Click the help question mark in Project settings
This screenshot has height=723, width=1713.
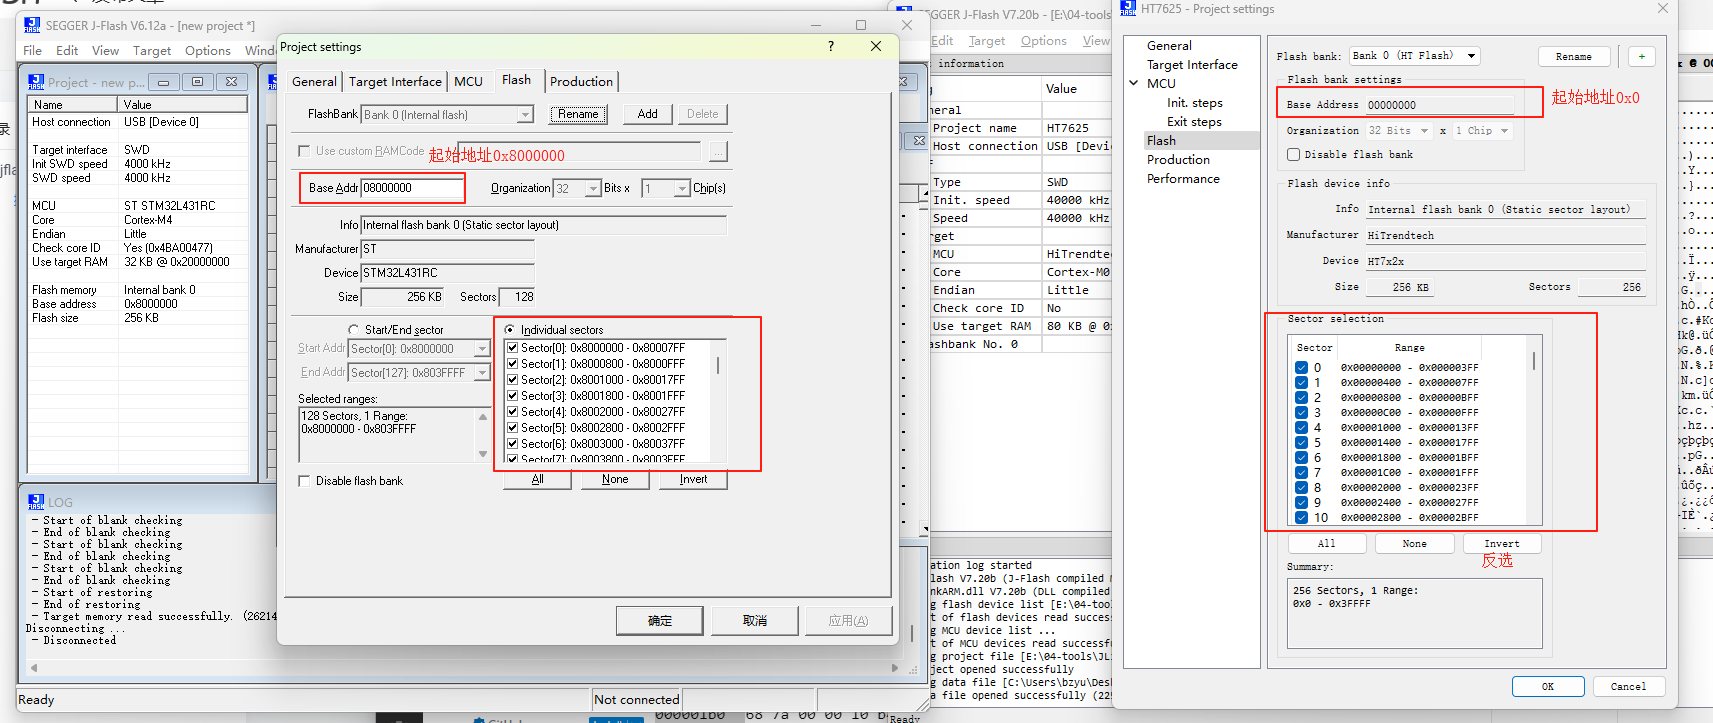[831, 47]
